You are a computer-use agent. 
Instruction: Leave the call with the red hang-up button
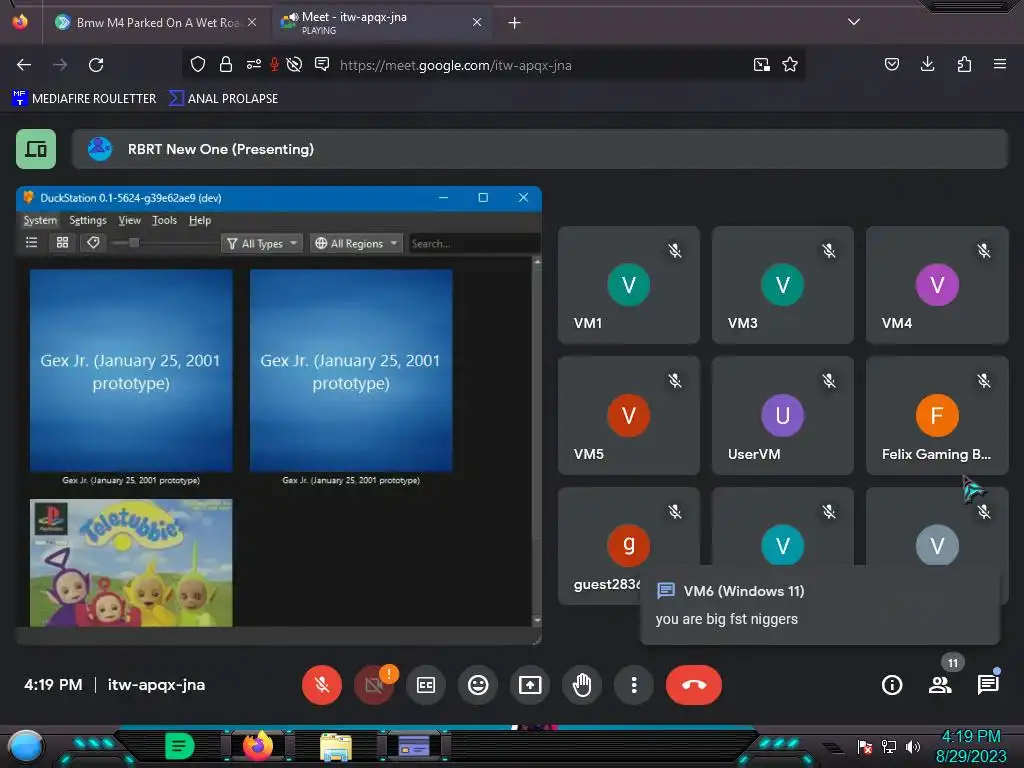click(694, 685)
